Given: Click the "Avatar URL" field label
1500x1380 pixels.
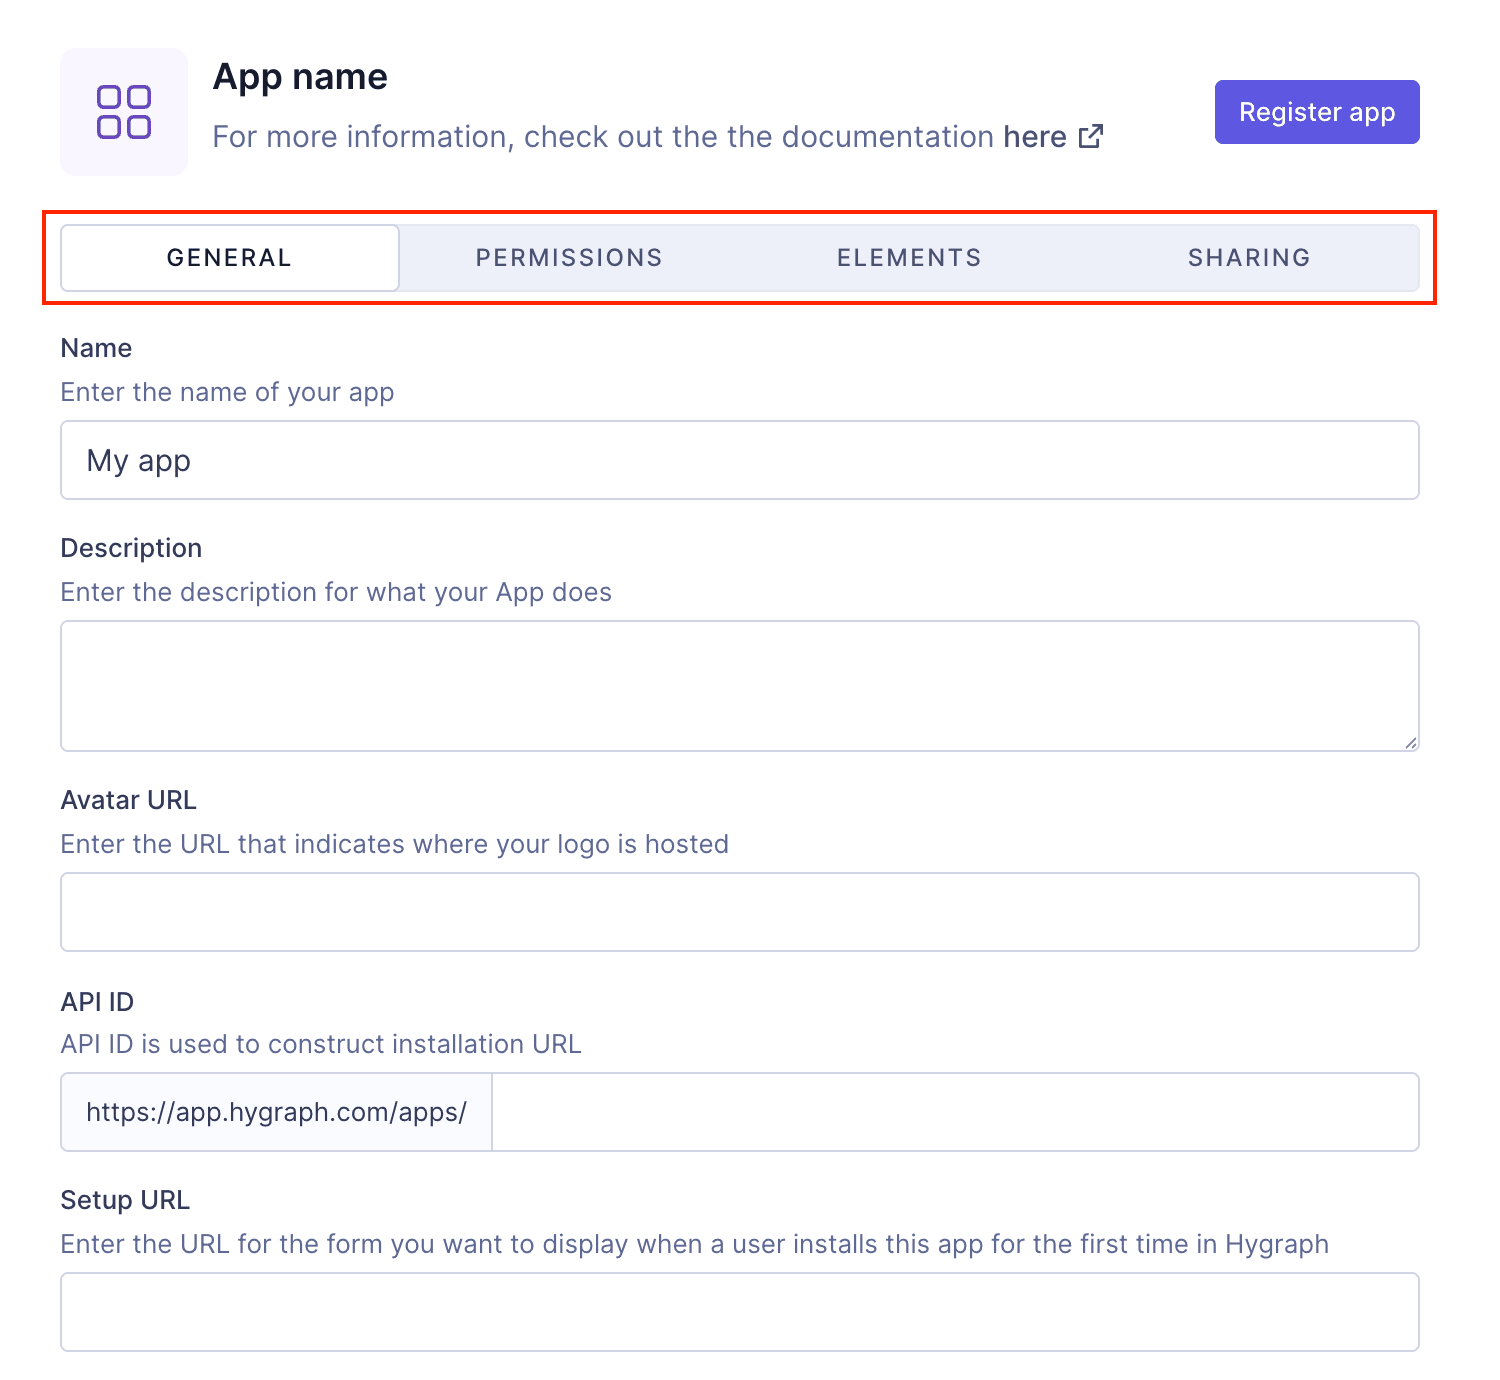Looking at the screenshot, I should pyautogui.click(x=128, y=800).
